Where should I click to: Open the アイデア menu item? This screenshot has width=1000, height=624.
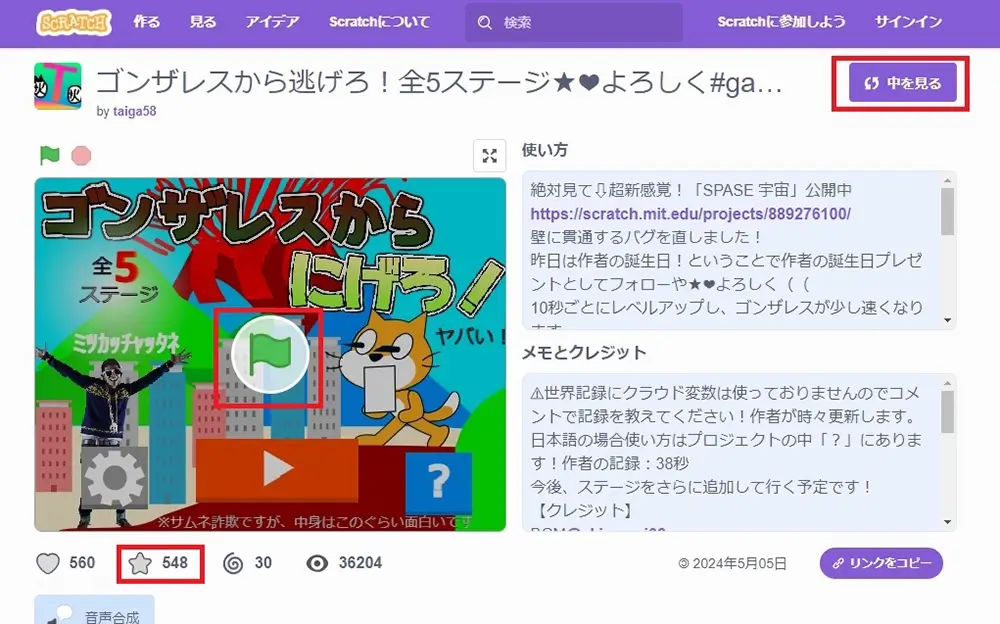point(272,22)
